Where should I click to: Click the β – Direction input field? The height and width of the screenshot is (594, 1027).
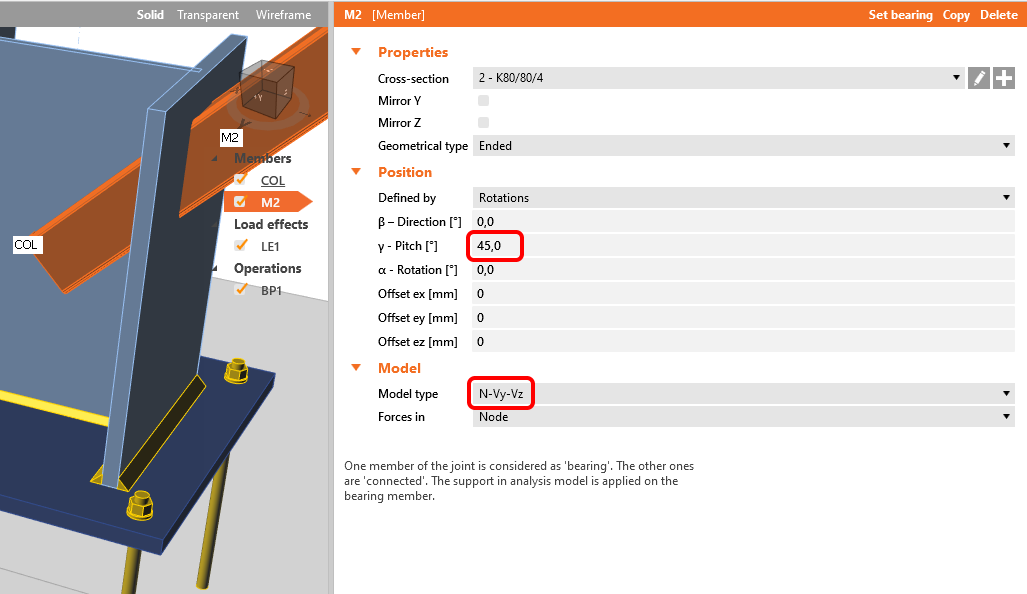[743, 222]
